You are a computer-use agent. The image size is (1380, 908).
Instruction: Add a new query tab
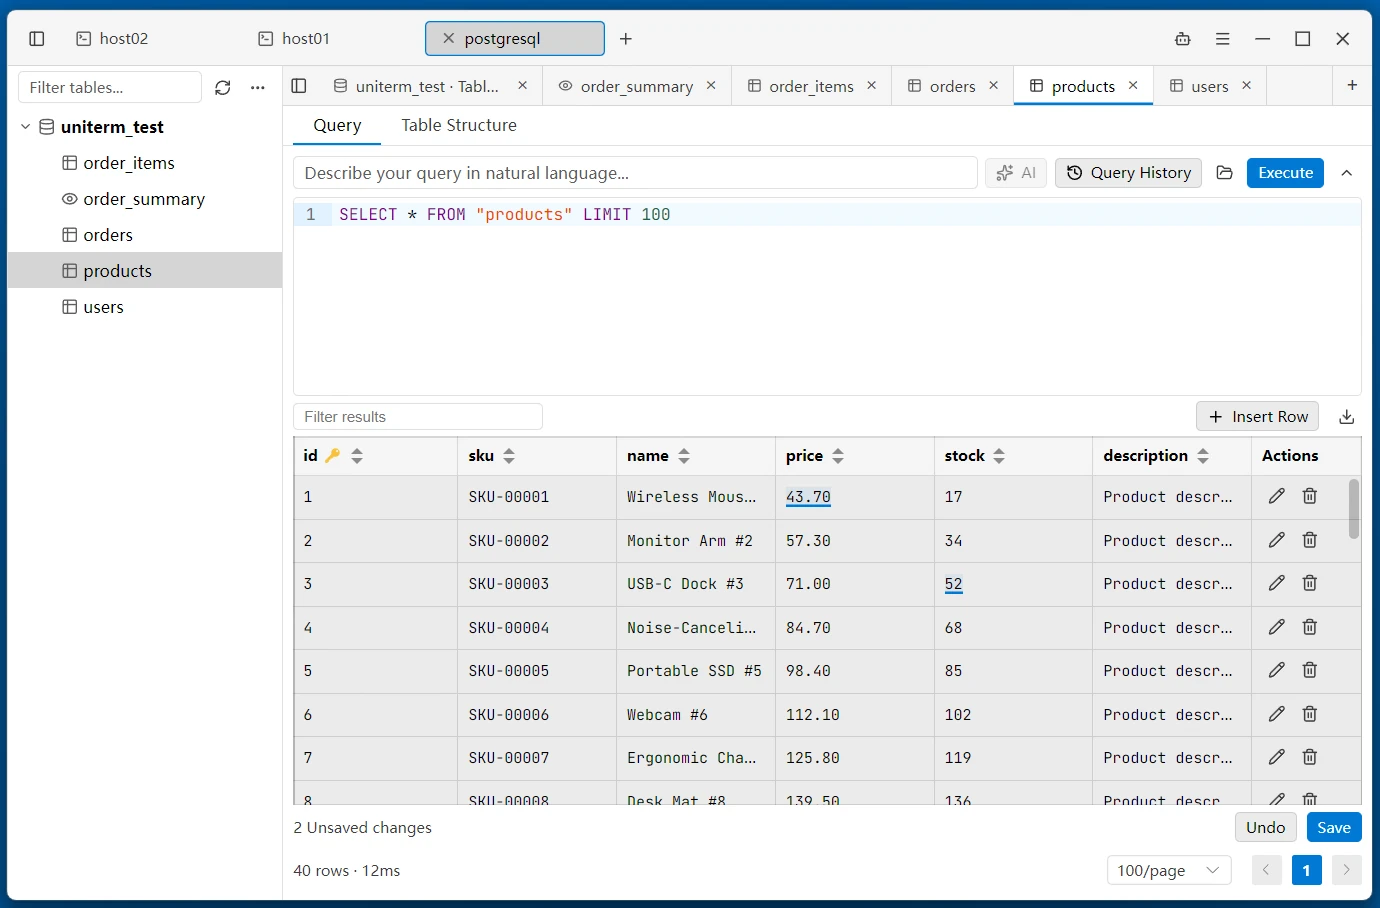pyautogui.click(x=1352, y=86)
